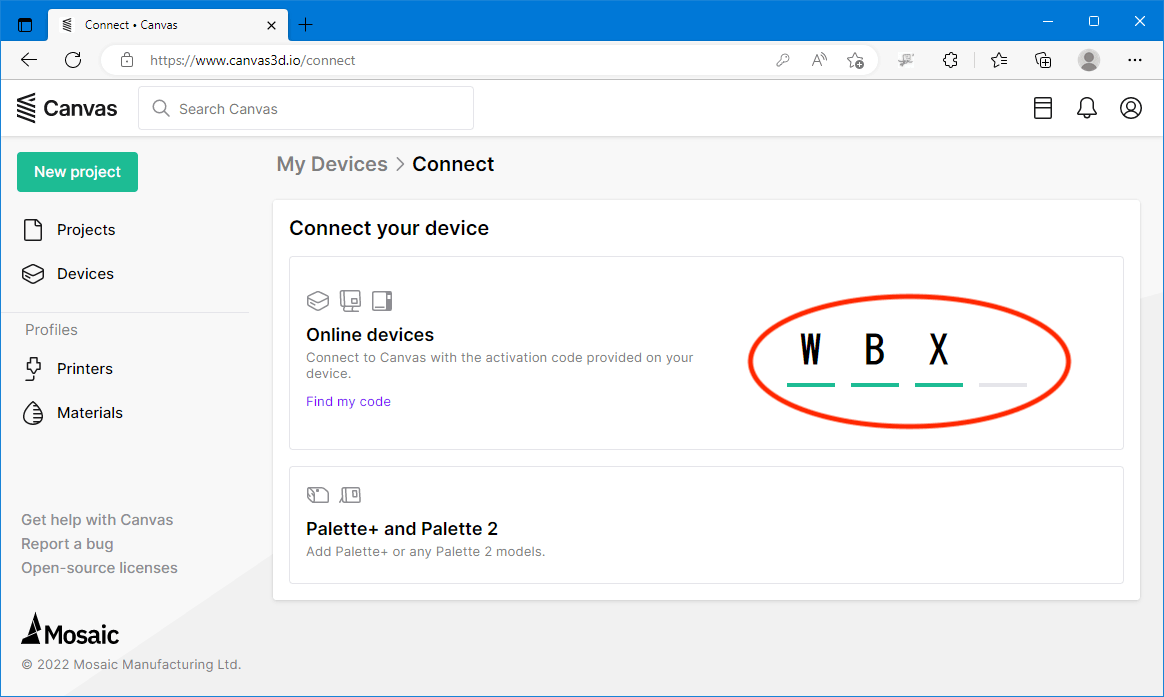Viewport: 1164px width, 697px height.
Task: Open the Favorites list icon
Action: click(x=999, y=60)
